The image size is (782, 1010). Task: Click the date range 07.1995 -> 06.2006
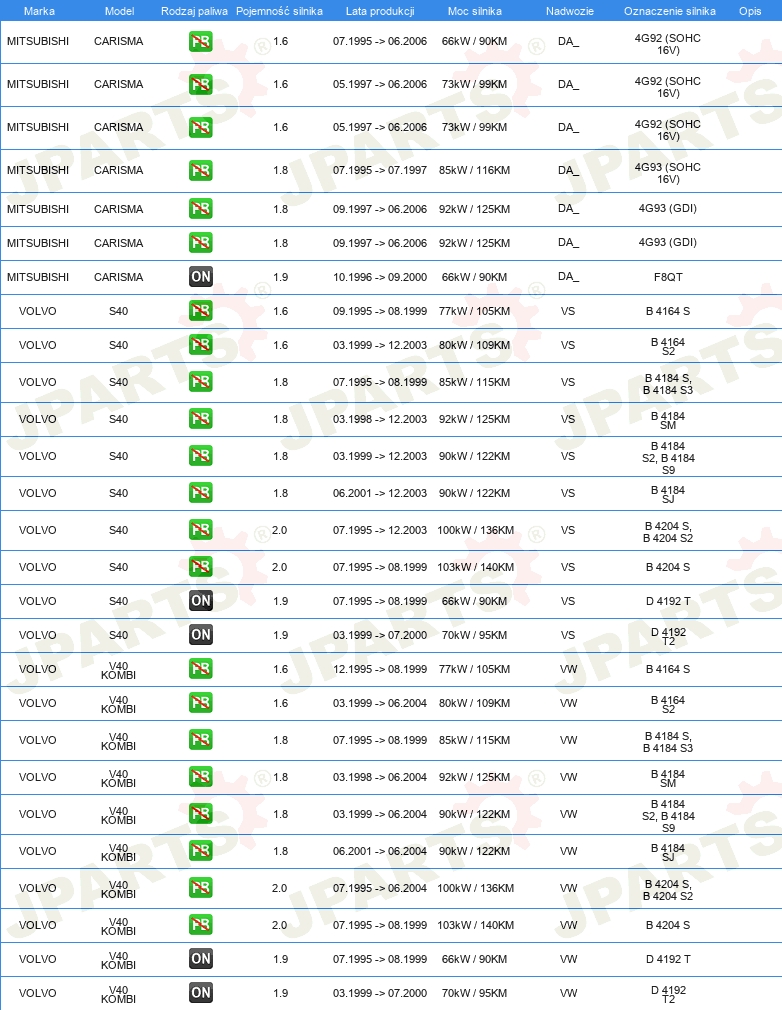click(380, 41)
